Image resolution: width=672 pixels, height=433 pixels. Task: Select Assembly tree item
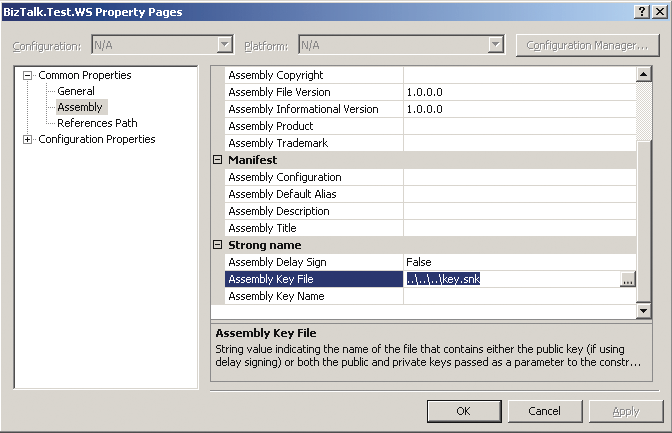pyautogui.click(x=80, y=107)
